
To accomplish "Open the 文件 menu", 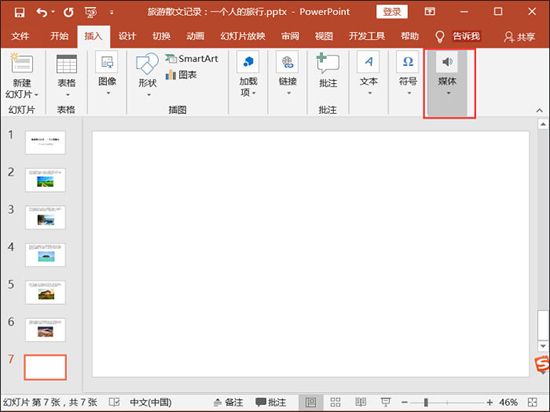I will tap(20, 36).
